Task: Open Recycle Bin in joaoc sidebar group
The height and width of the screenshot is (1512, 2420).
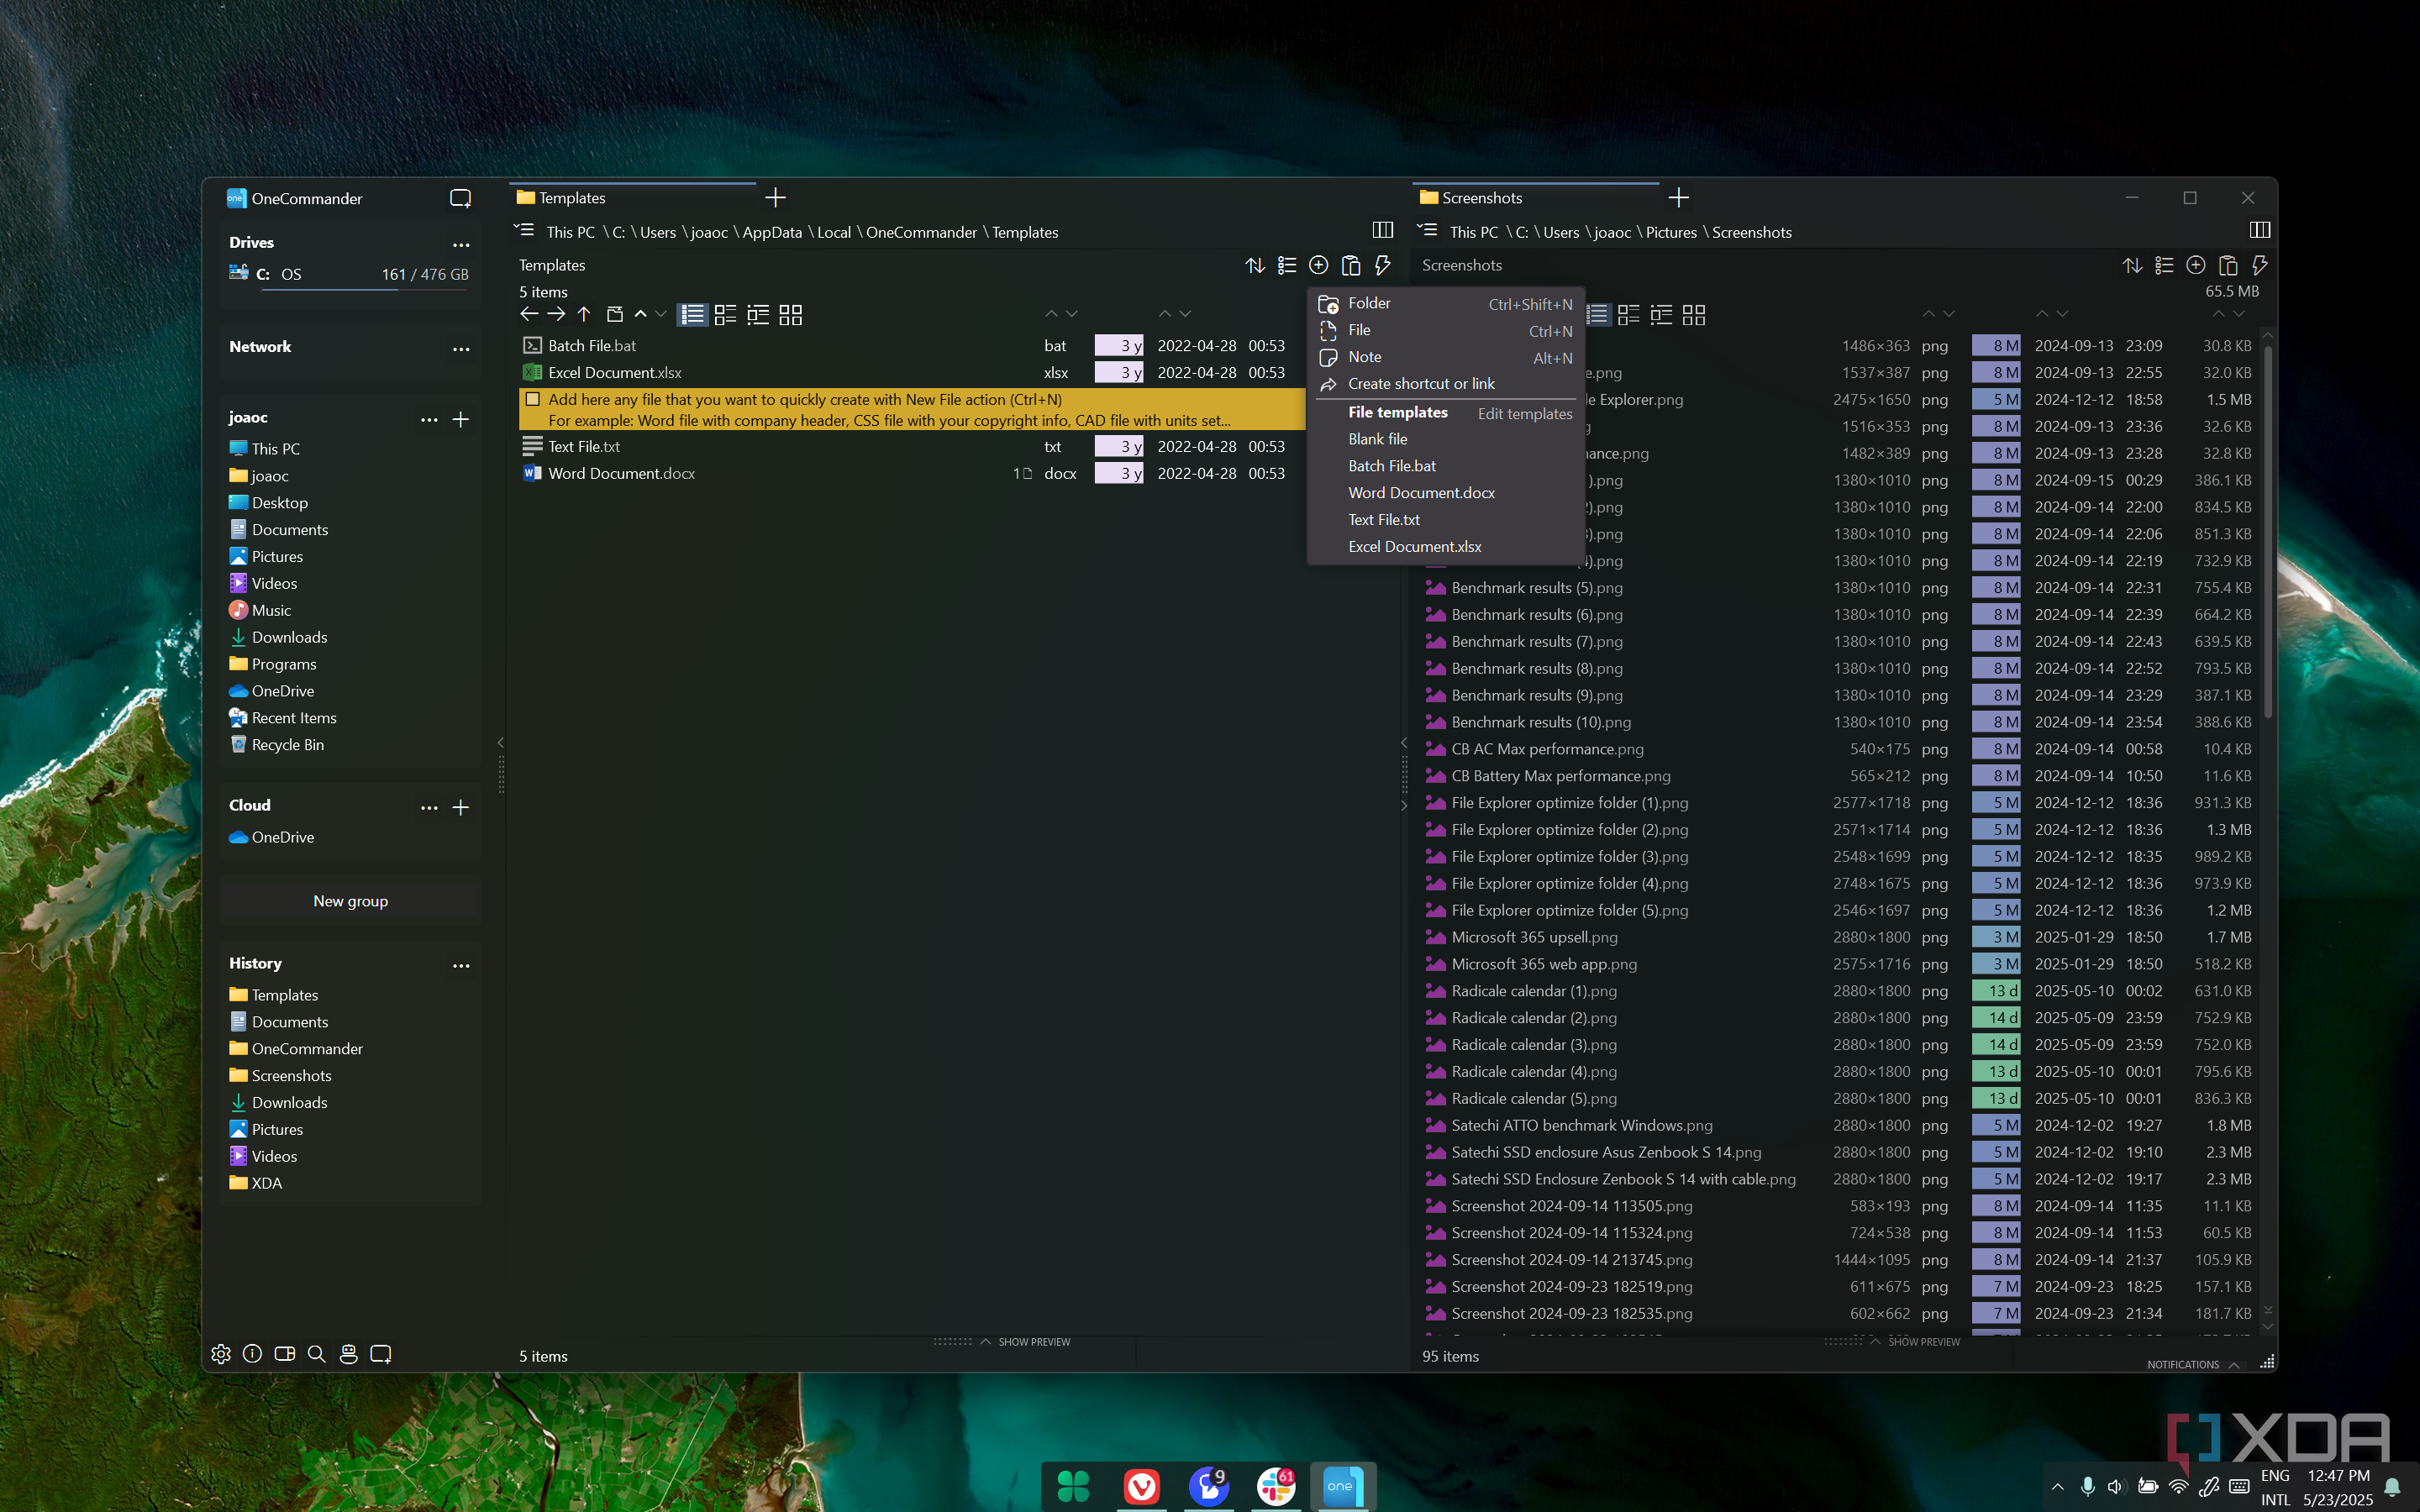Action: pyautogui.click(x=287, y=745)
